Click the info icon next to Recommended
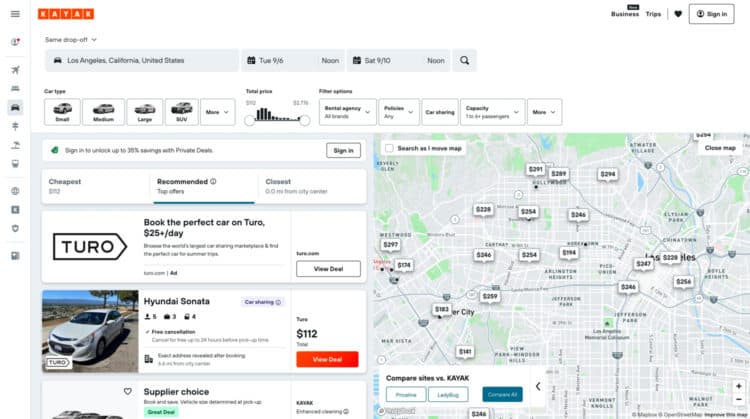The width and height of the screenshot is (750, 419). [x=213, y=181]
